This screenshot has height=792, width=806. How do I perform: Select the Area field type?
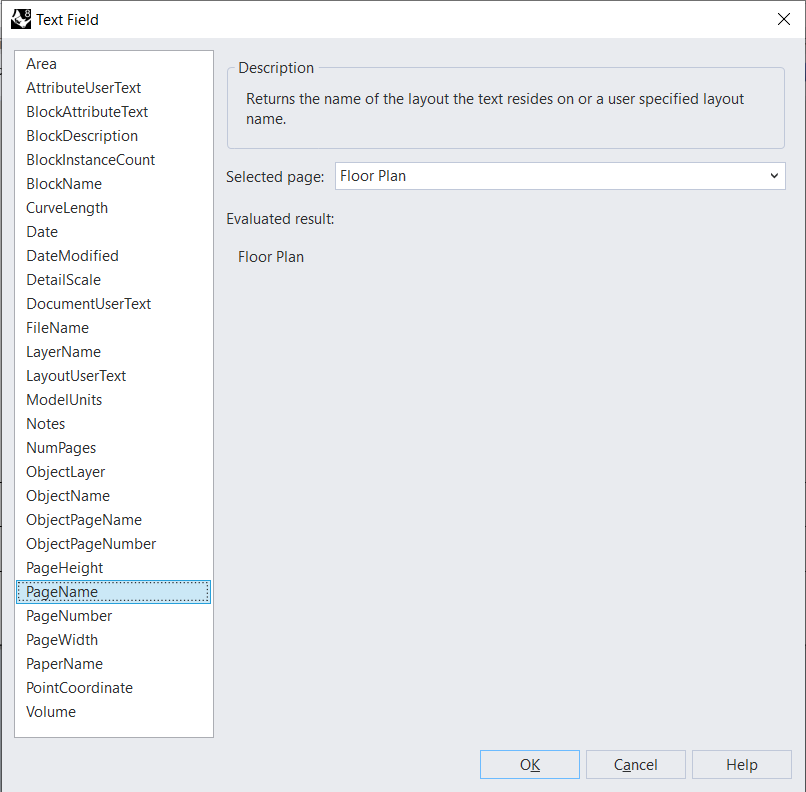click(x=42, y=64)
